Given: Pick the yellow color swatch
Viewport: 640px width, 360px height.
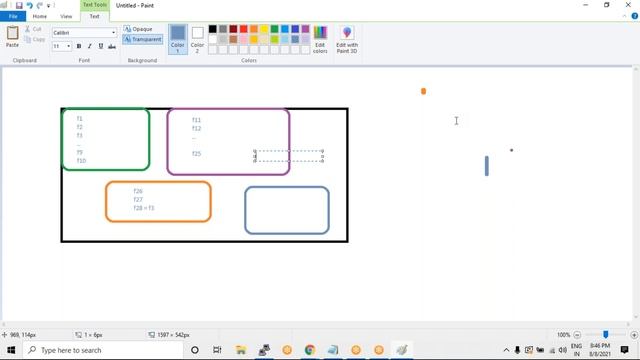Looking at the screenshot, I should (264, 29).
